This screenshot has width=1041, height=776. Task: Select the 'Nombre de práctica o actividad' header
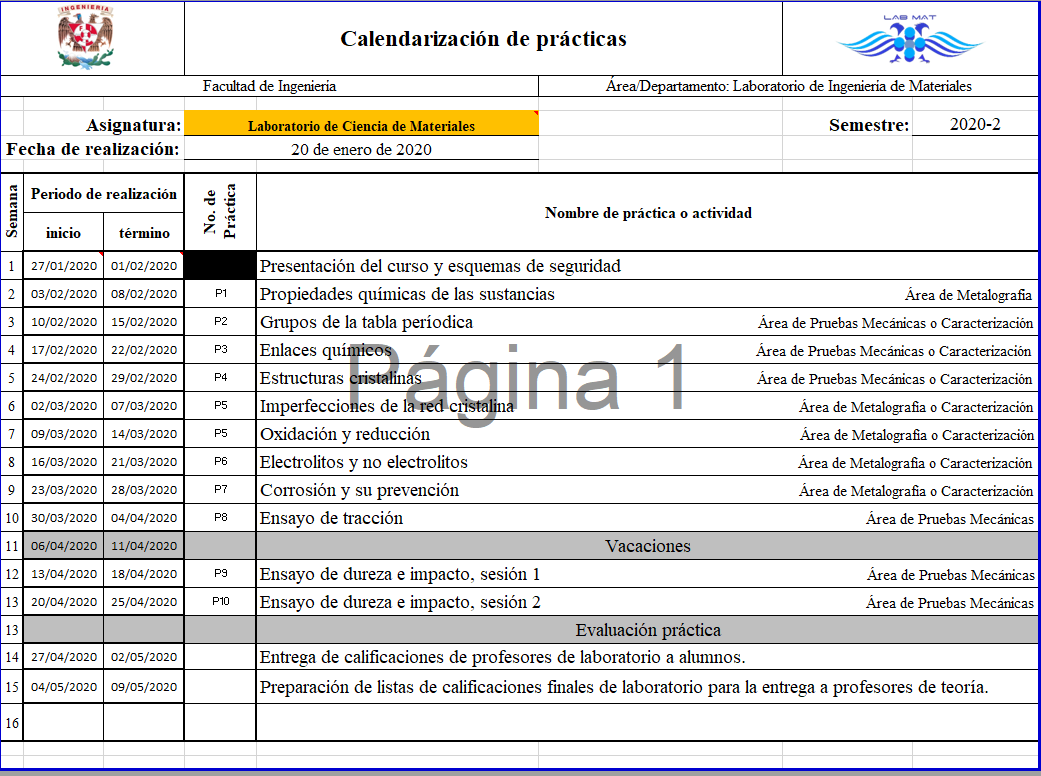(x=648, y=213)
